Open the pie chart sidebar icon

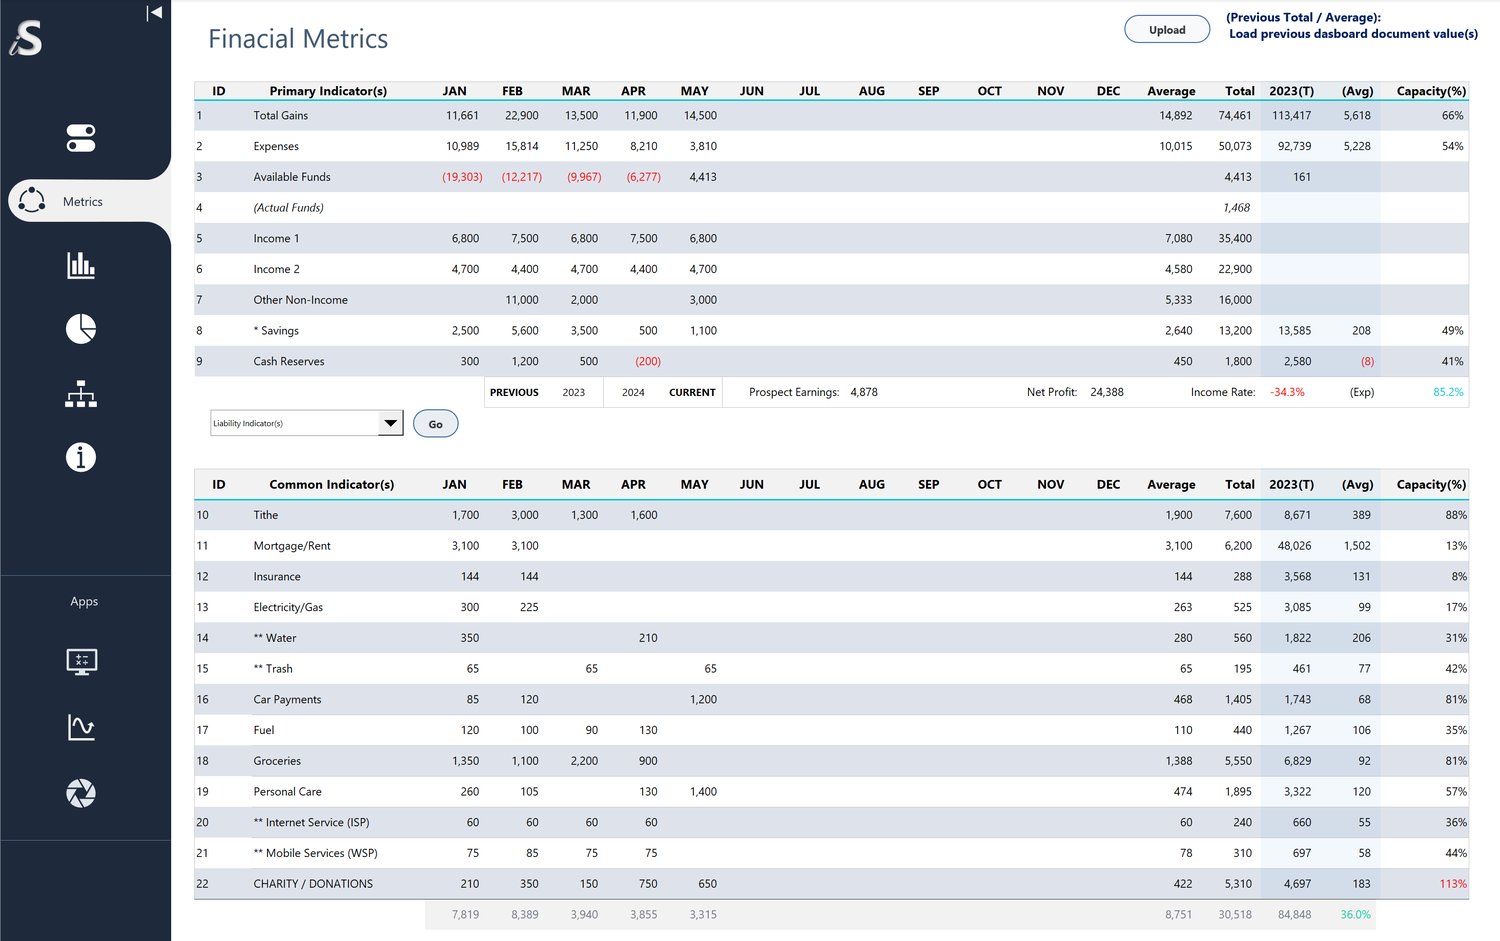point(81,329)
